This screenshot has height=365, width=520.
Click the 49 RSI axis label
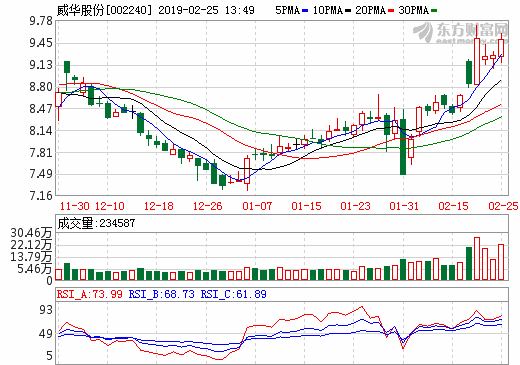[46, 334]
